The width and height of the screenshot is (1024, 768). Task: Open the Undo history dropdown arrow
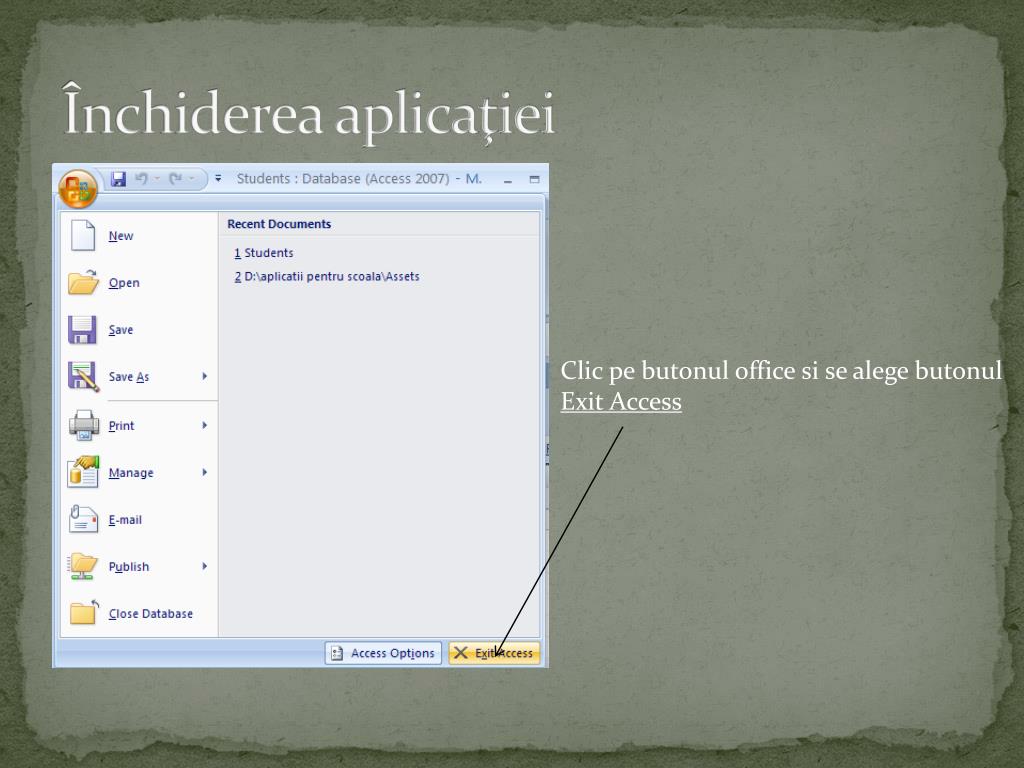pyautogui.click(x=157, y=178)
